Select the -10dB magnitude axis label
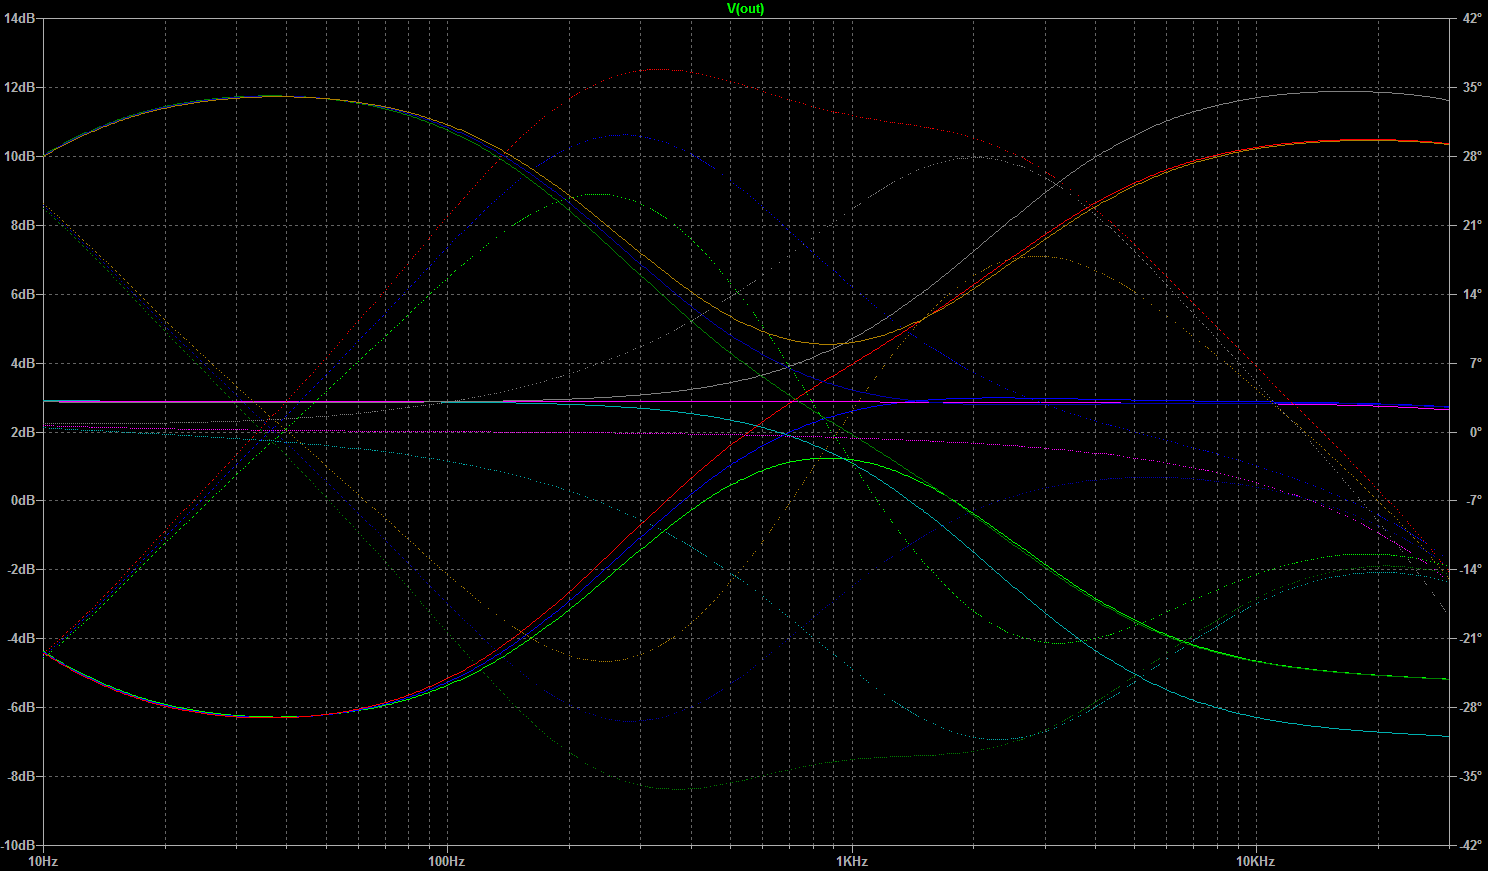 click(18, 845)
